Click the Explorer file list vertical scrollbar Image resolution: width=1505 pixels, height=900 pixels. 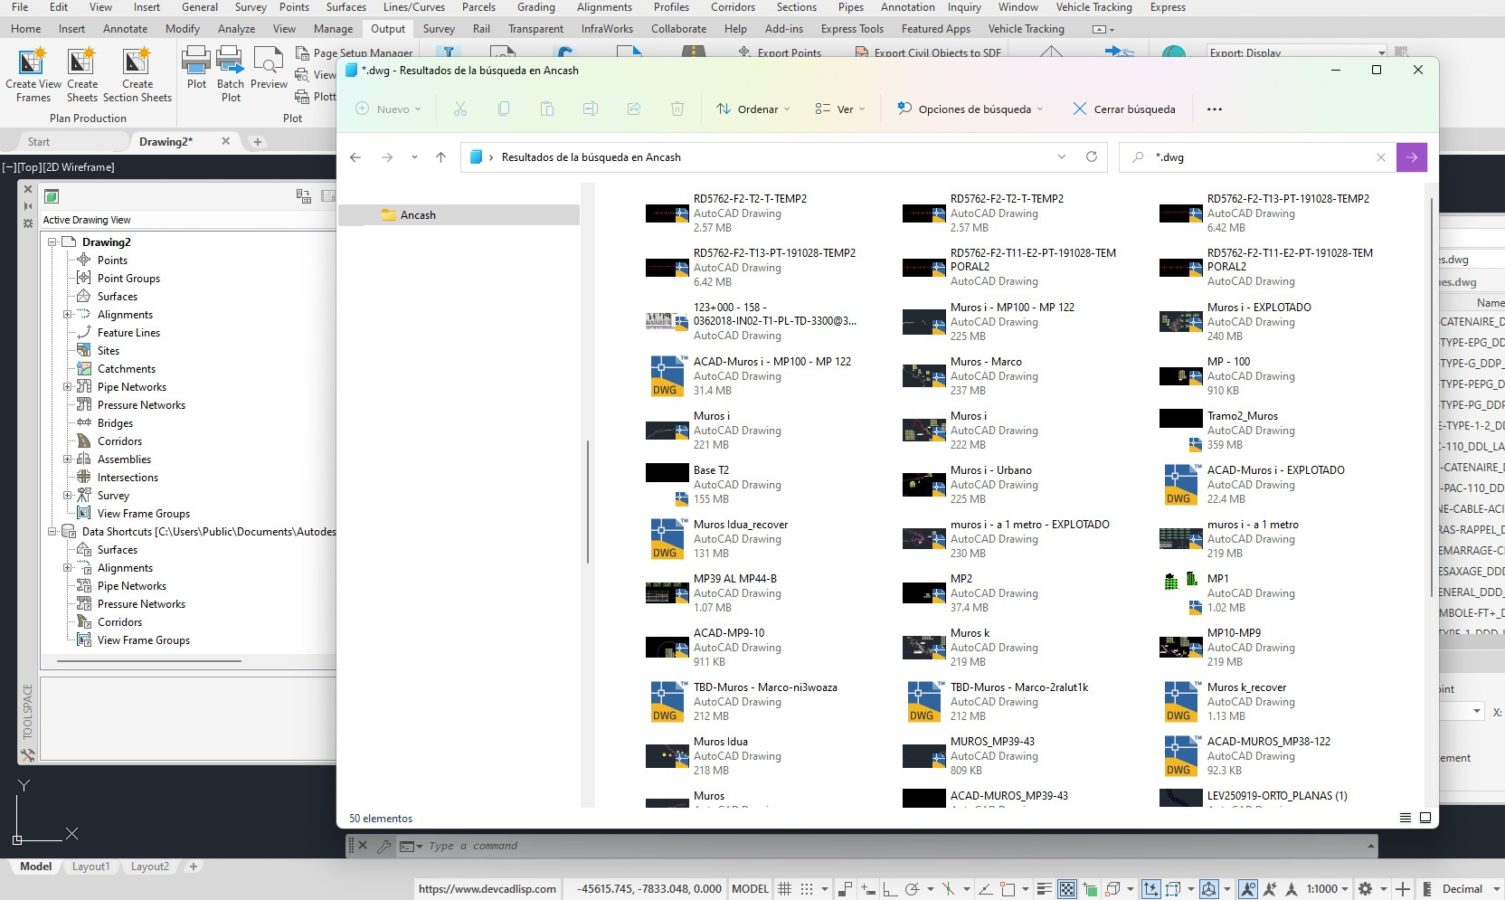pos(1432,400)
